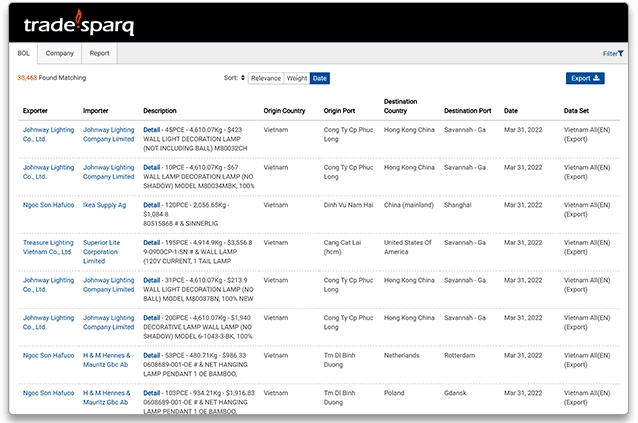Click the Date column header
Viewport: 638px width, 423px height.
point(511,111)
